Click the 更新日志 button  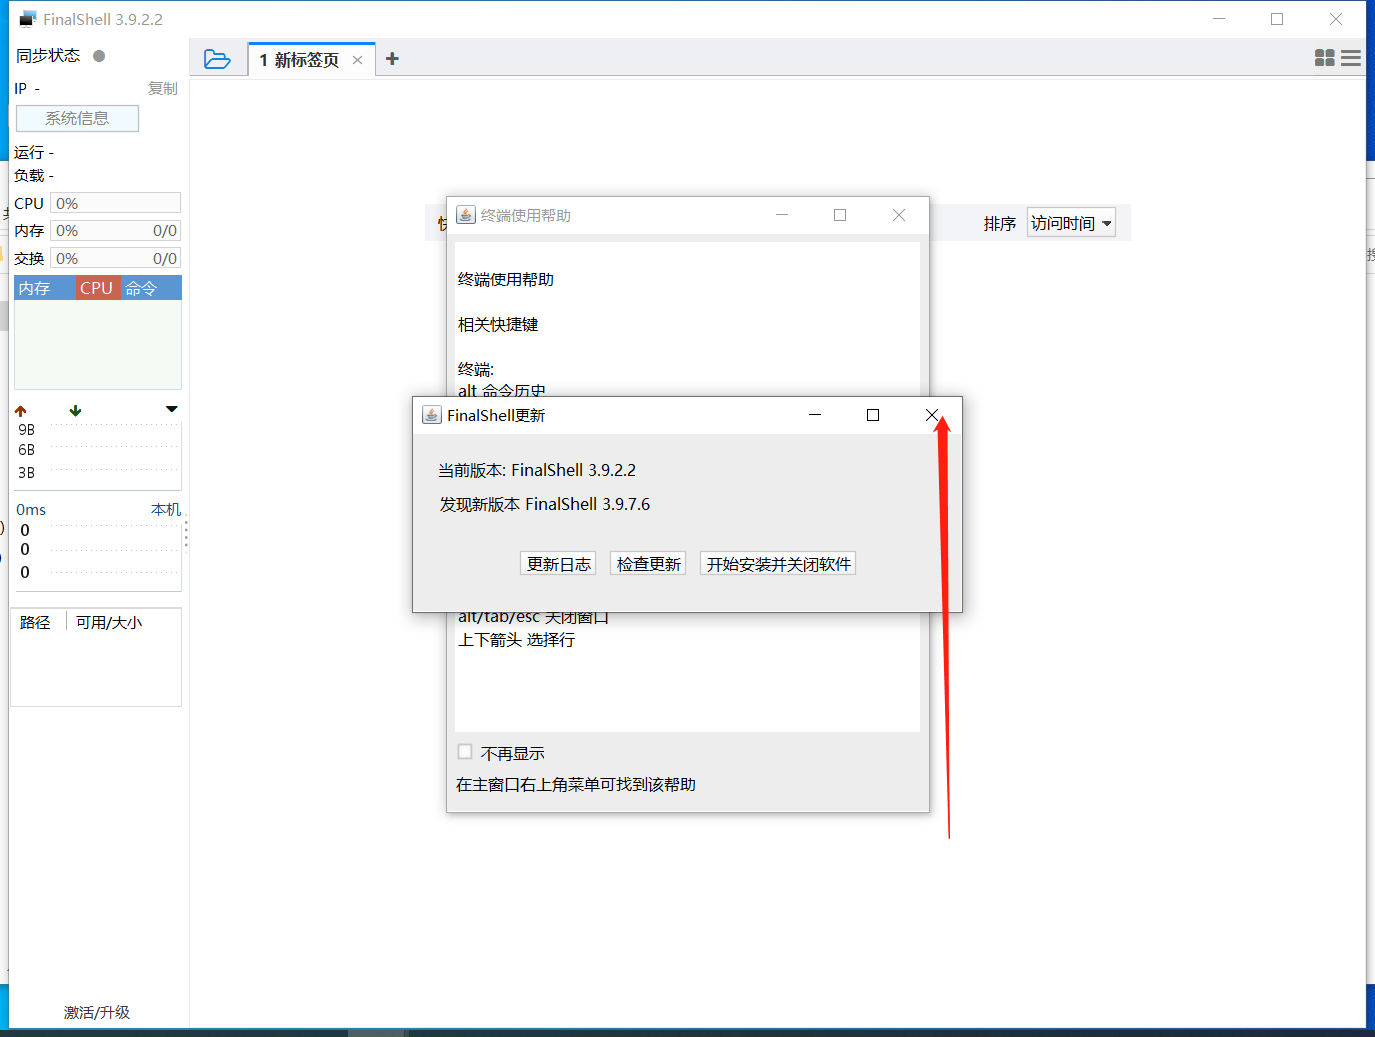pos(557,563)
